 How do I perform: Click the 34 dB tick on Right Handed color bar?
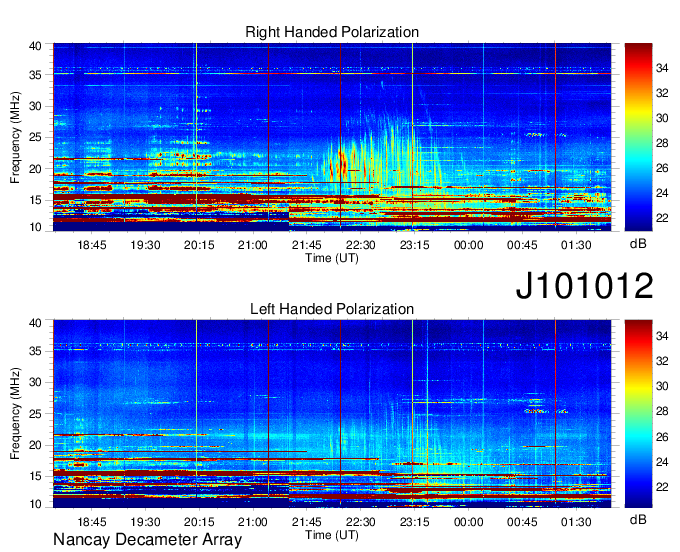(x=662, y=68)
